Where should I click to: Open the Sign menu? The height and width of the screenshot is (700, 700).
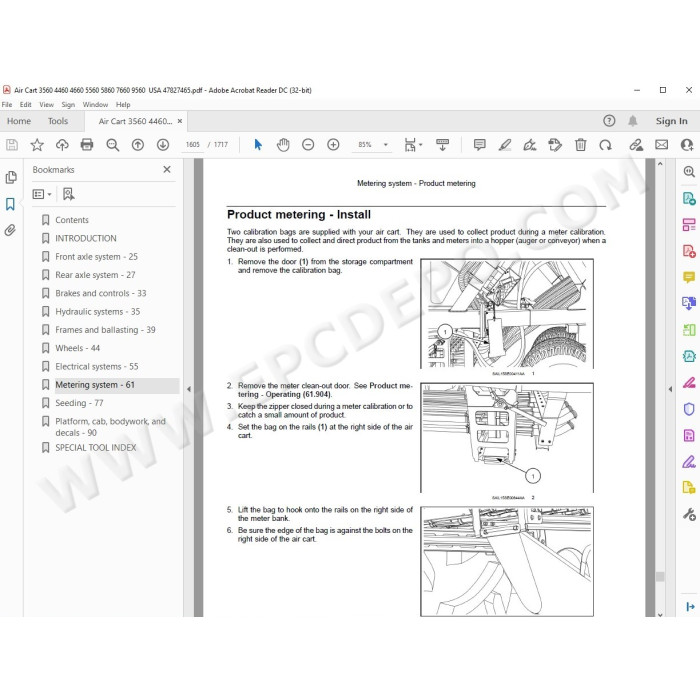tap(68, 104)
